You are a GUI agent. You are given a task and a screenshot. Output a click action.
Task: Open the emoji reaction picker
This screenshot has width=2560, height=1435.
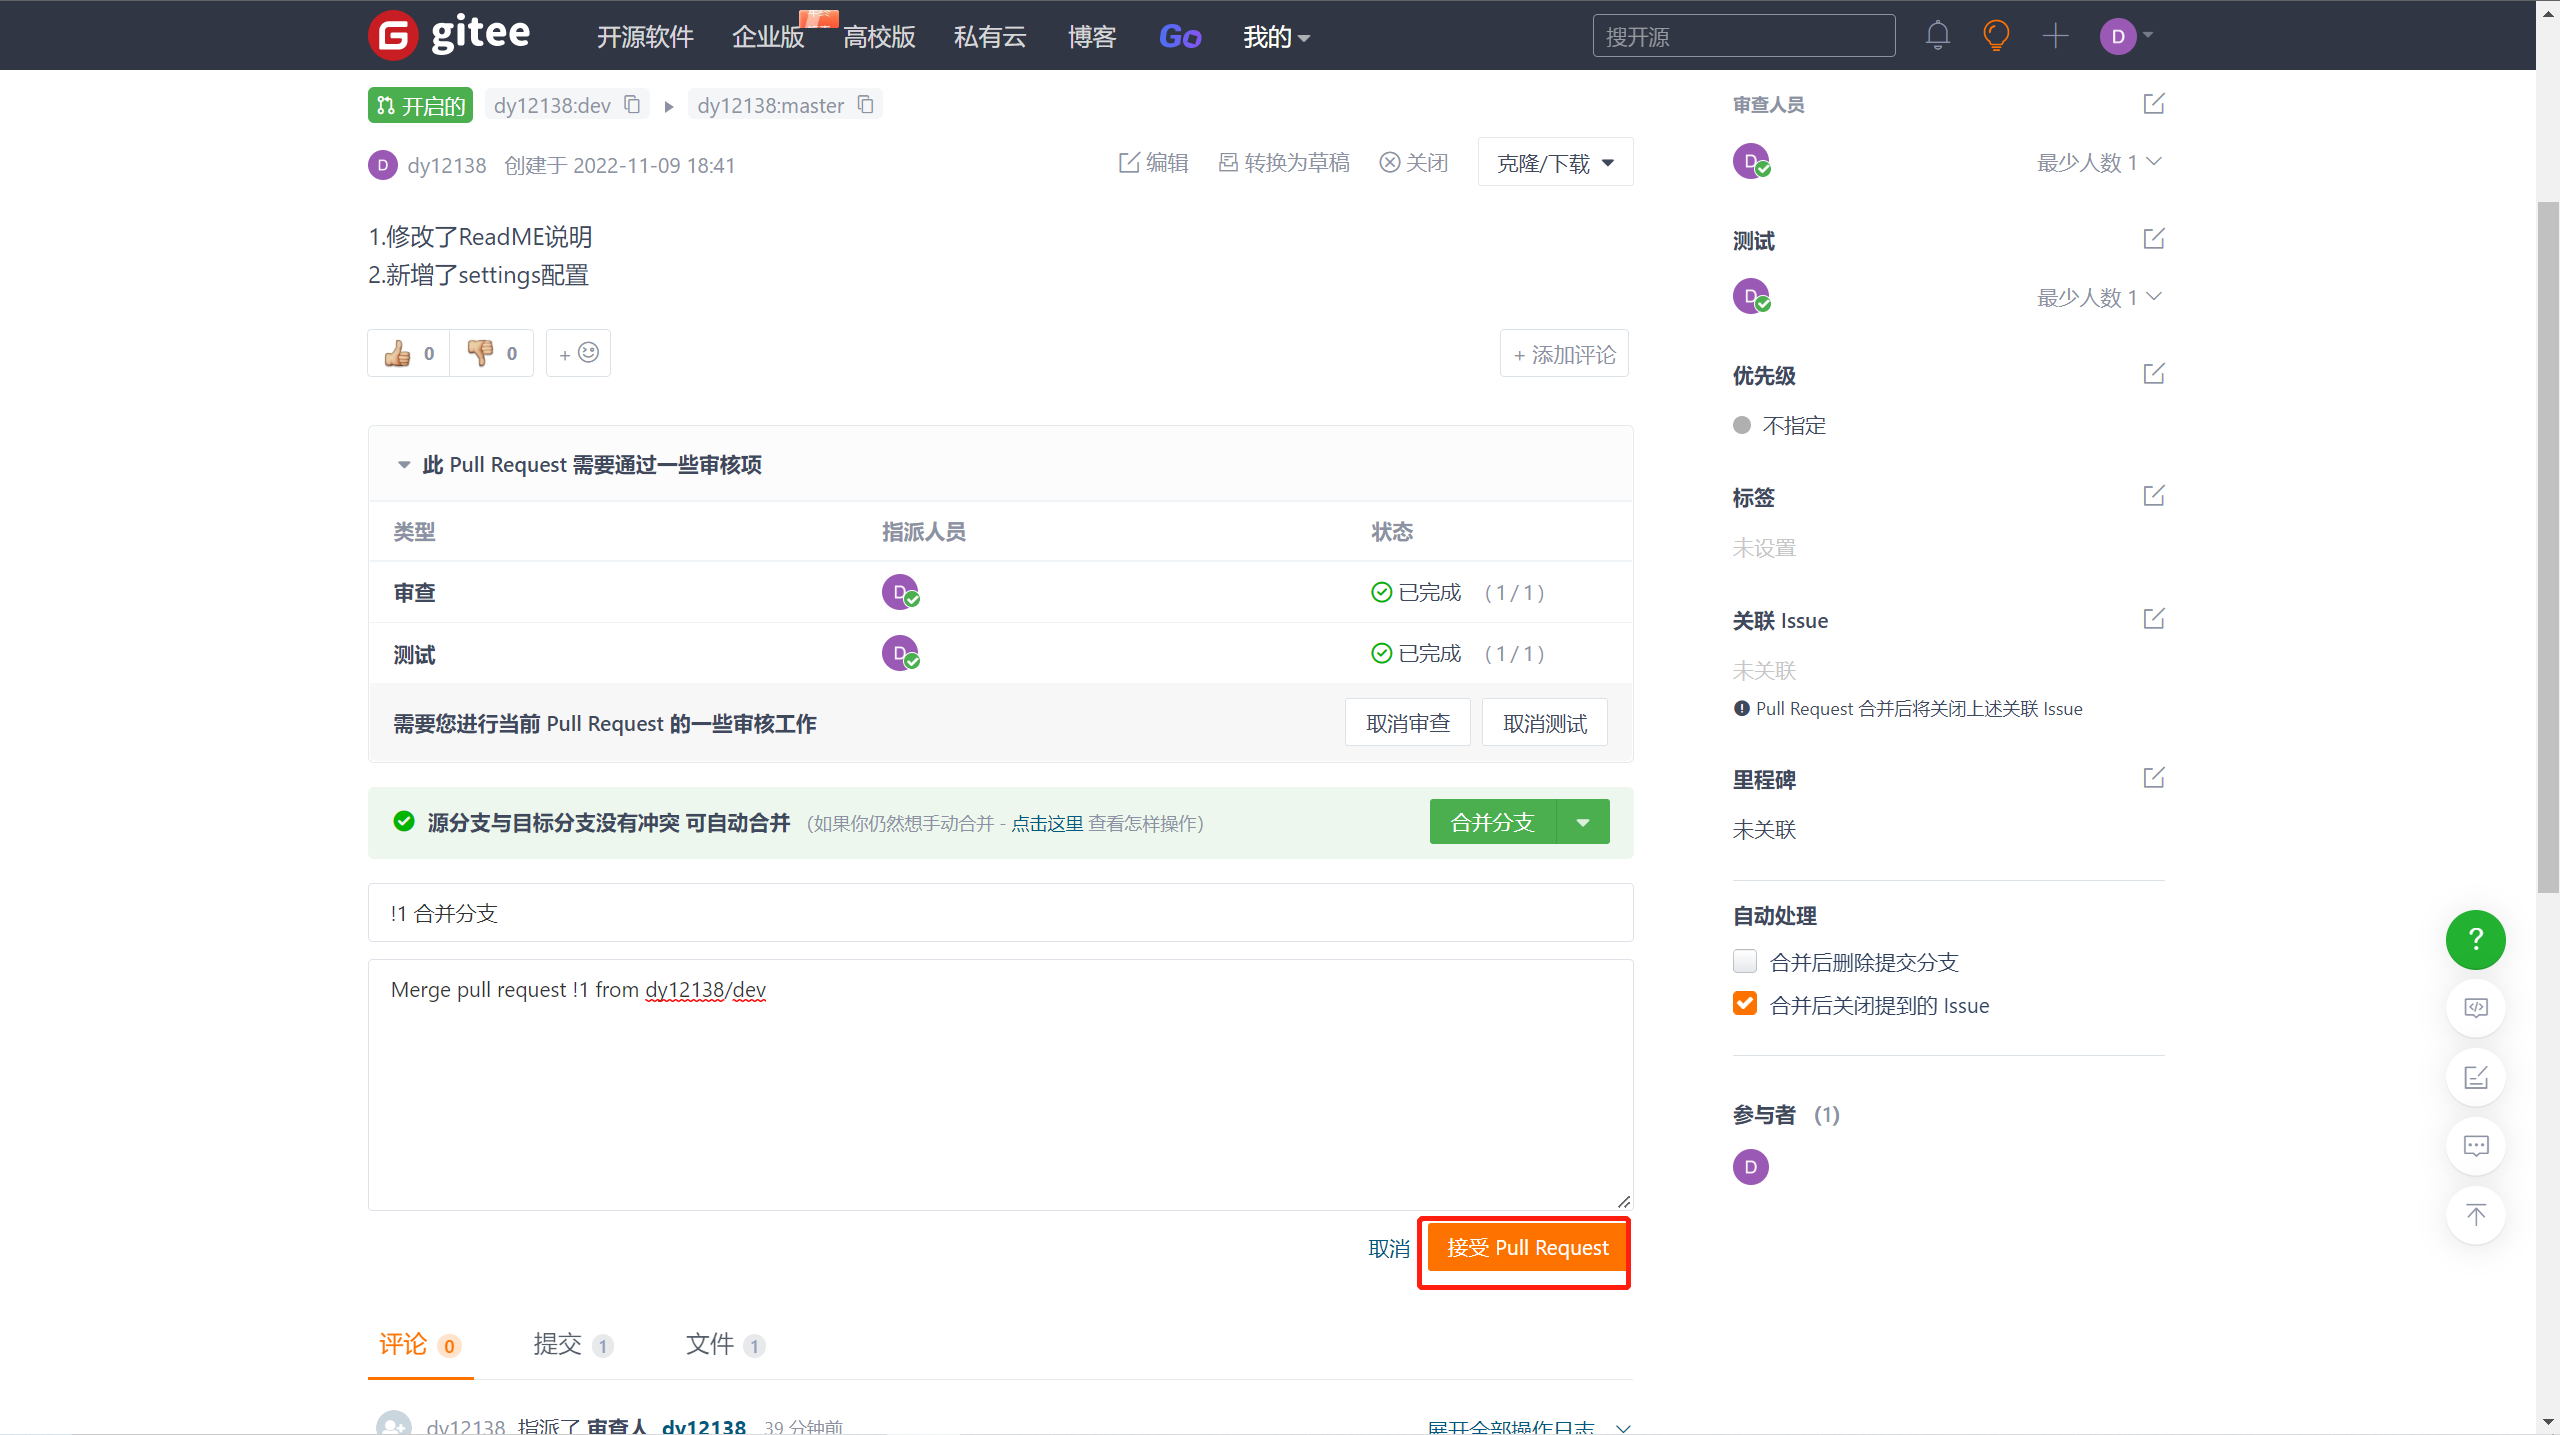point(579,353)
